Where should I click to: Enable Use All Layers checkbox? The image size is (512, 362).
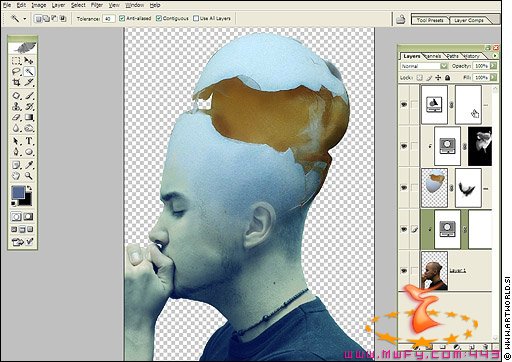pyautogui.click(x=196, y=18)
